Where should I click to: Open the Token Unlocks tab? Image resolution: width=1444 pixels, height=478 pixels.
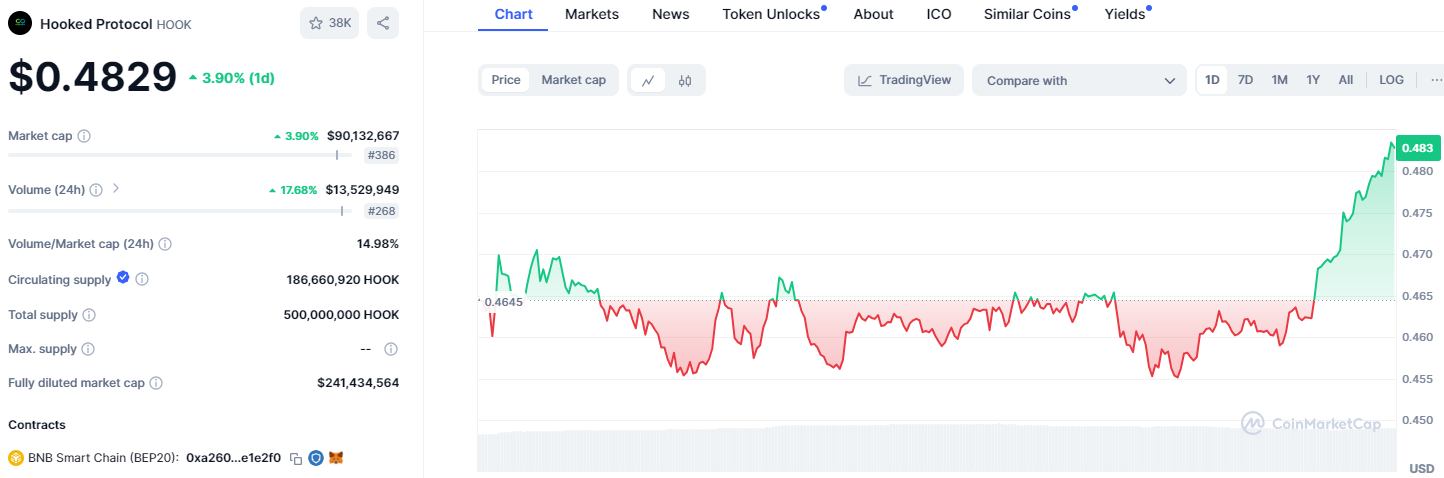coord(771,14)
